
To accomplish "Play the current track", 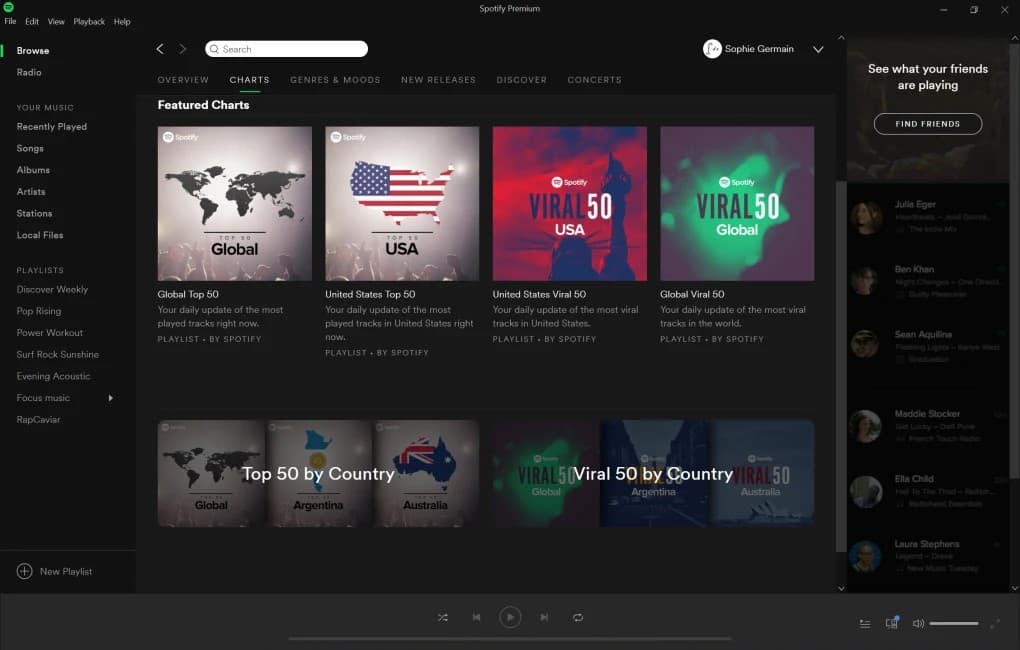I will pyautogui.click(x=510, y=616).
